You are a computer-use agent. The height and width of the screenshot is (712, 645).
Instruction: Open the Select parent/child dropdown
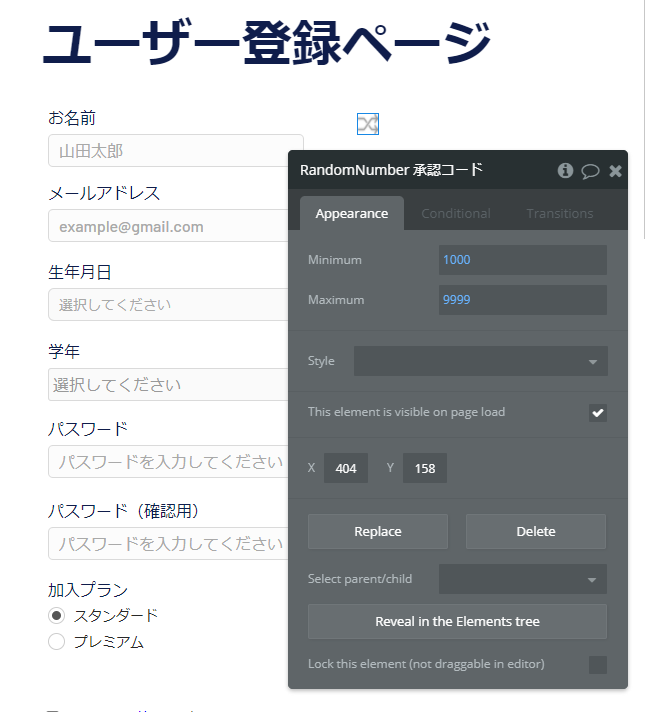pyautogui.click(x=523, y=579)
